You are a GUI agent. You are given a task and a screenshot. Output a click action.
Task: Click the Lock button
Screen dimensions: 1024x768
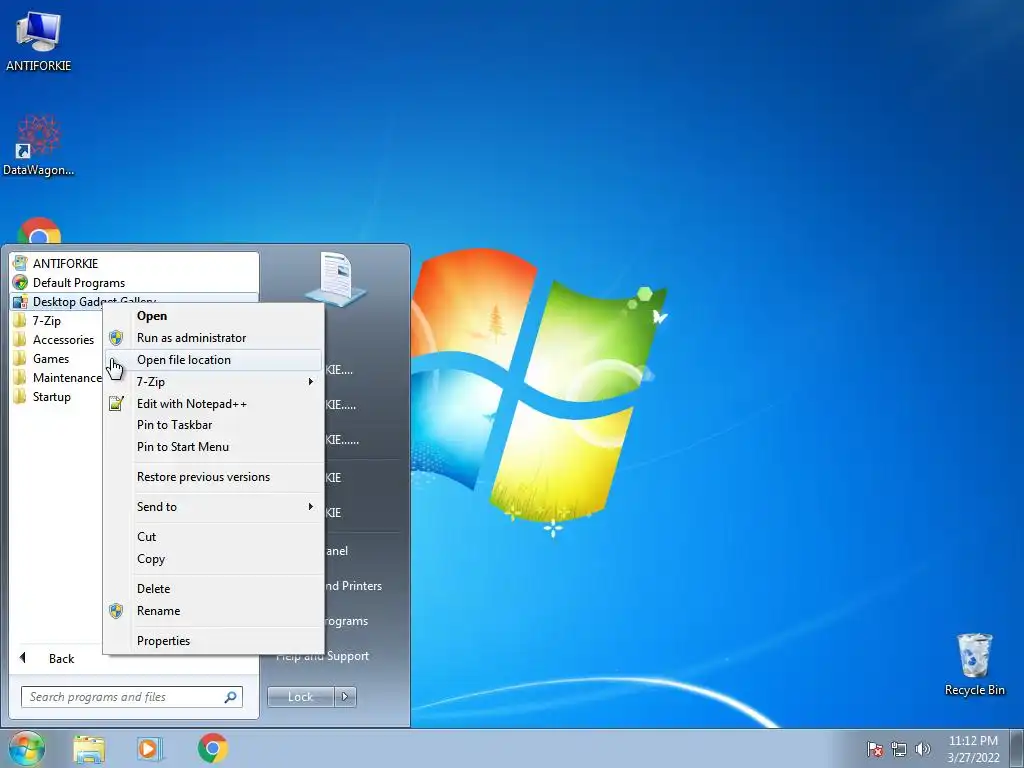300,697
